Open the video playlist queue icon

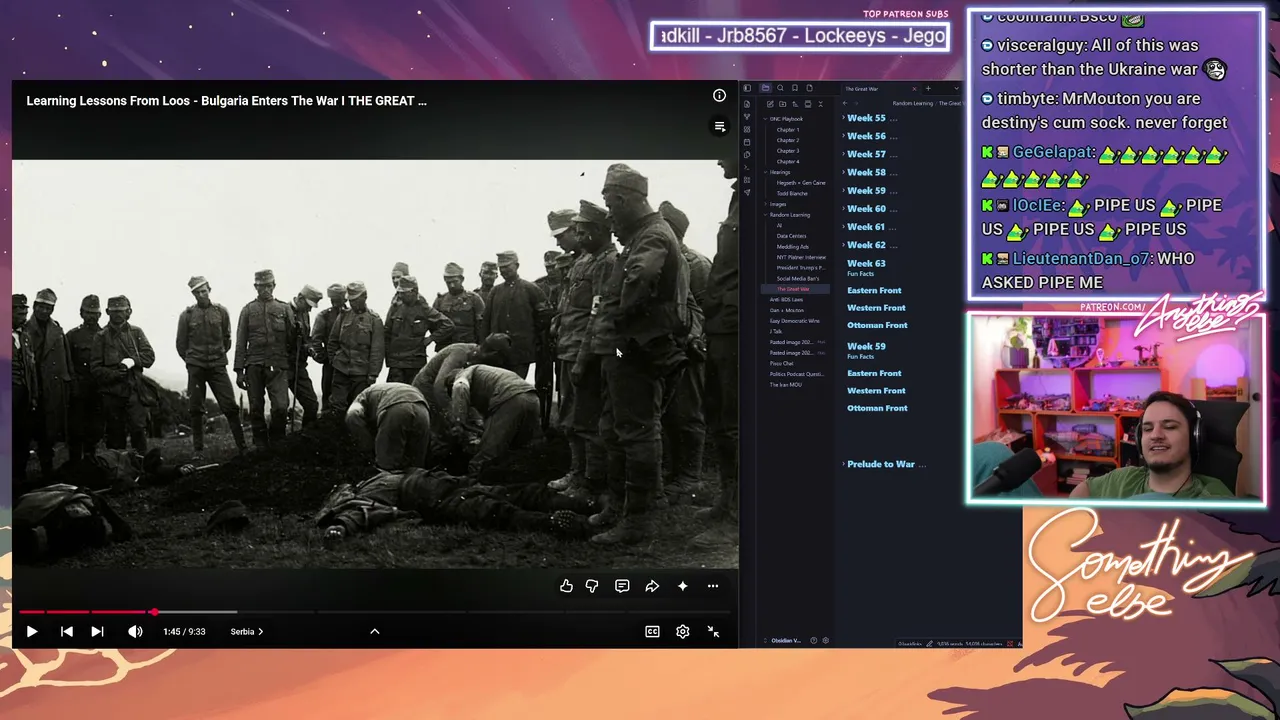point(719,126)
